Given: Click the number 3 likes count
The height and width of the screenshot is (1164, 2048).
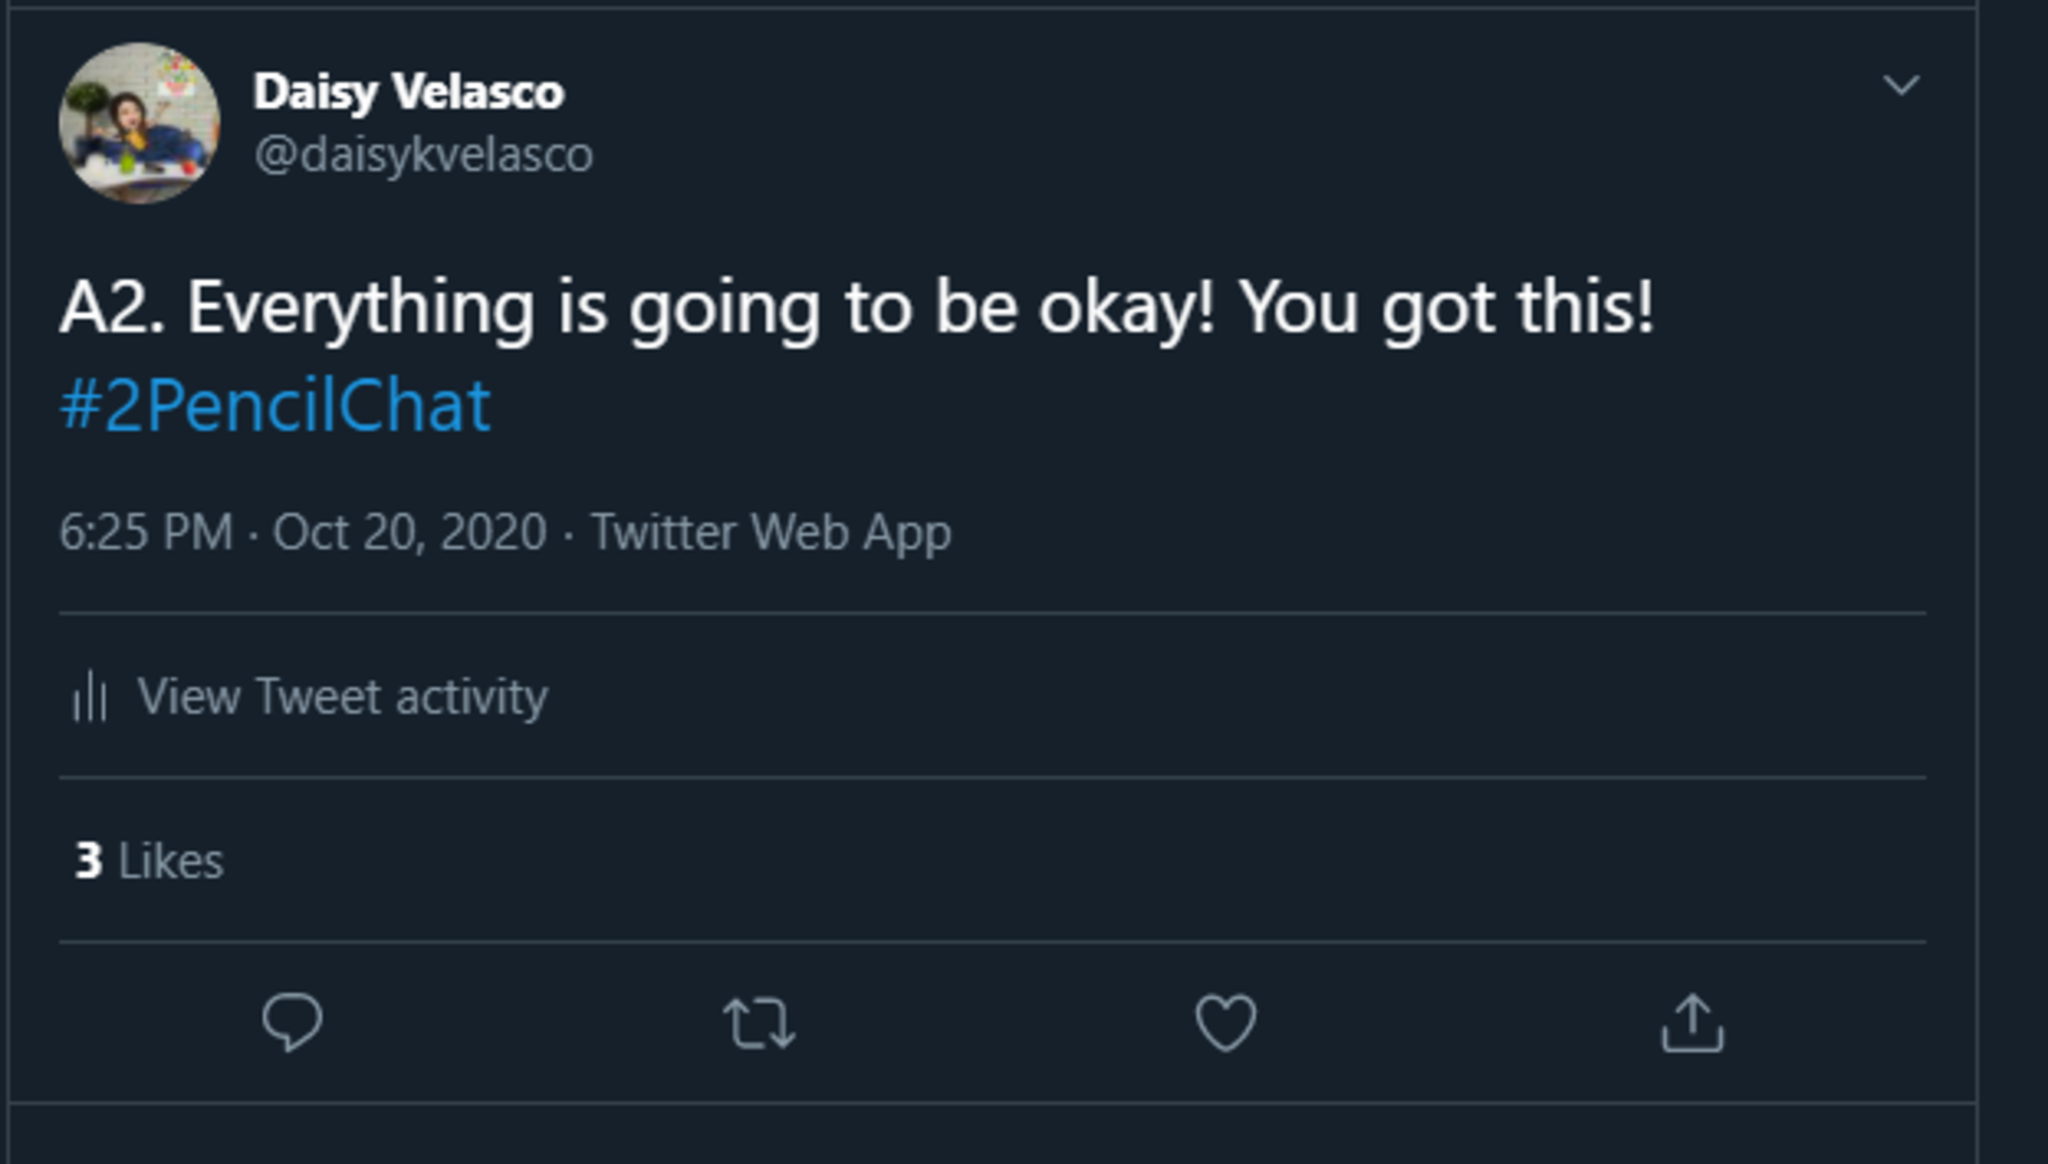Looking at the screenshot, I should 88,861.
